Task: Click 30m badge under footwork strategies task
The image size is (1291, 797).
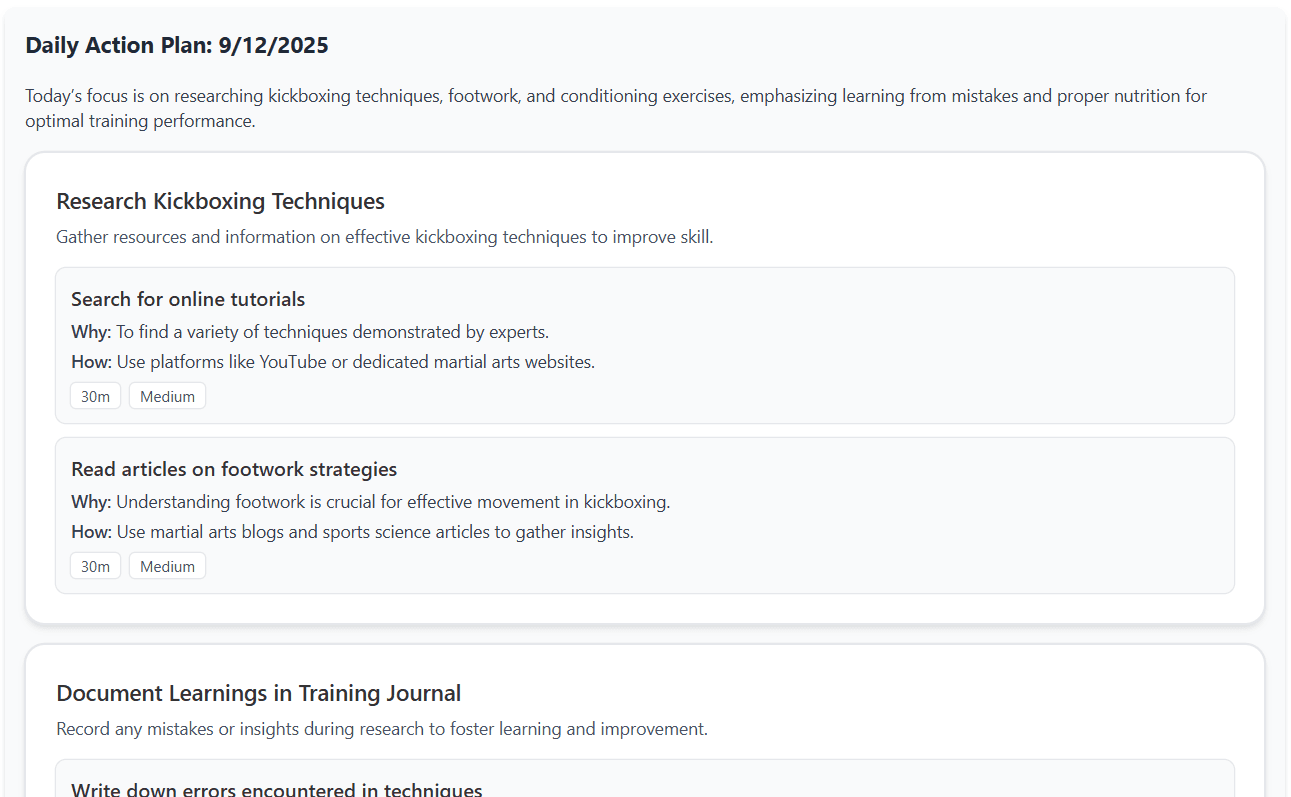Action: [x=95, y=566]
